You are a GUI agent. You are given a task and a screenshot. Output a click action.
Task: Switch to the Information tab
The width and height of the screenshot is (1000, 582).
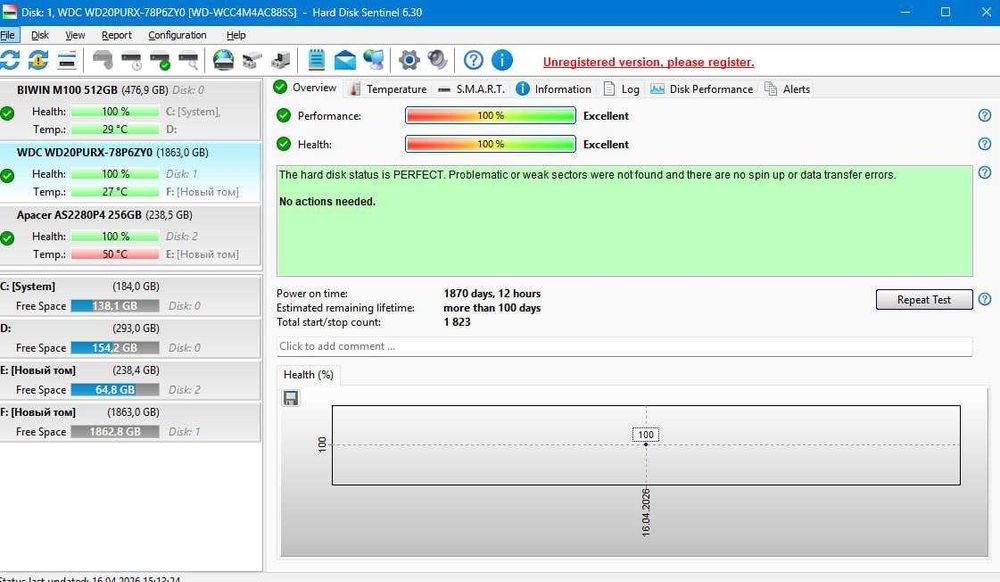pyautogui.click(x=554, y=89)
